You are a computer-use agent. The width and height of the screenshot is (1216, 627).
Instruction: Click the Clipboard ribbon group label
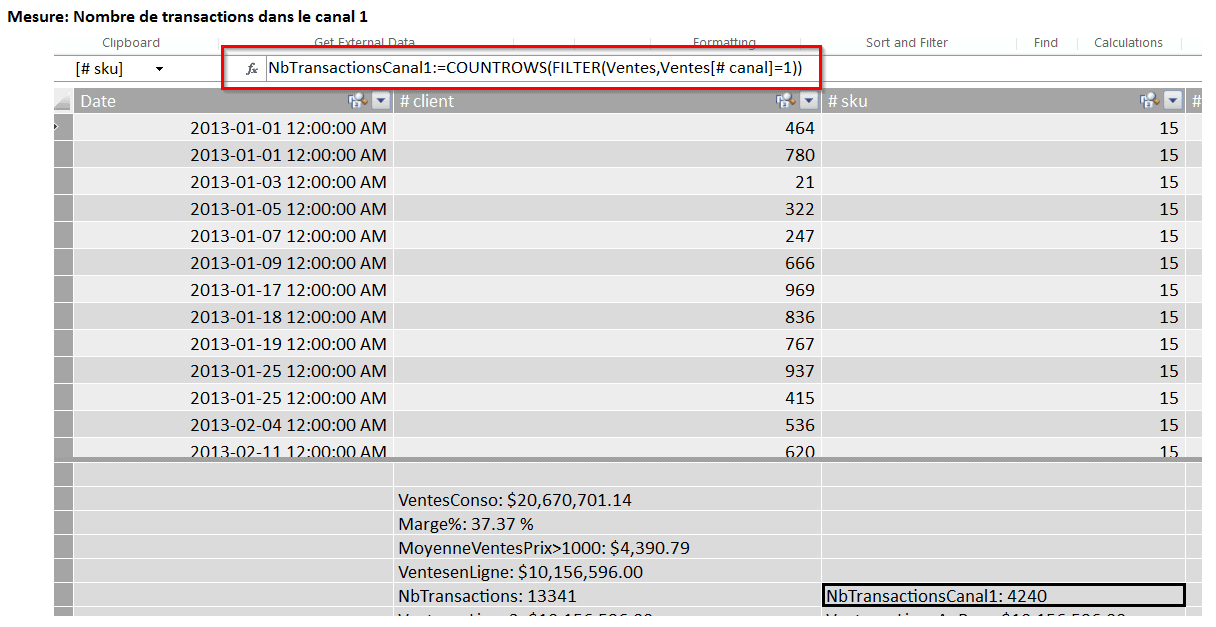(x=131, y=43)
